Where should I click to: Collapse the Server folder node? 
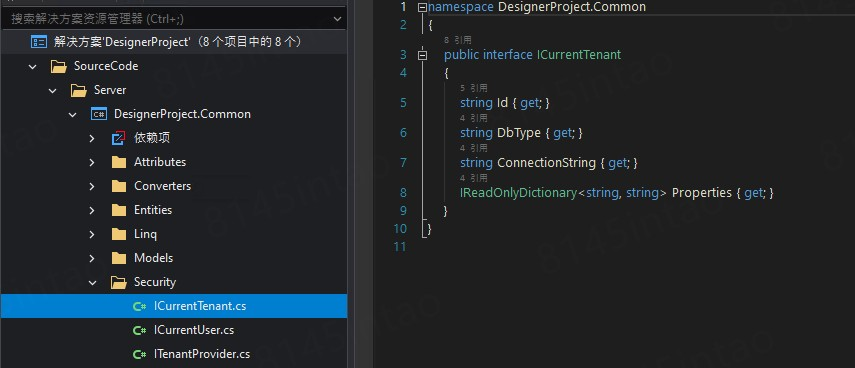52,90
